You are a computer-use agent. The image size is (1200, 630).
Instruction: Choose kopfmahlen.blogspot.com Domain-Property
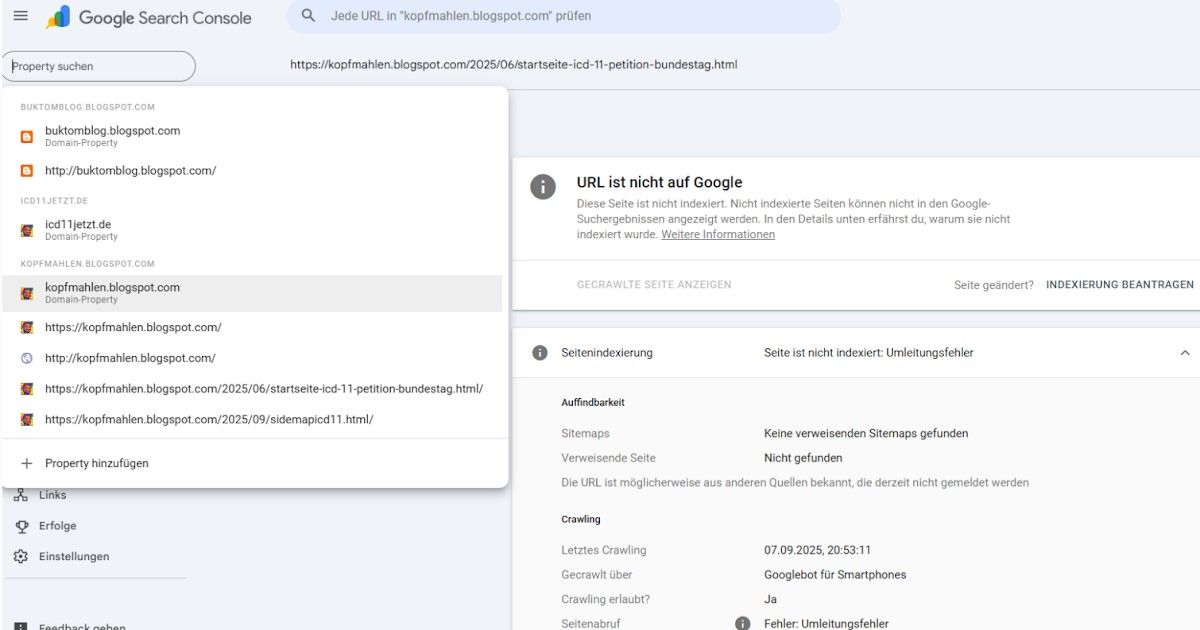click(x=112, y=293)
